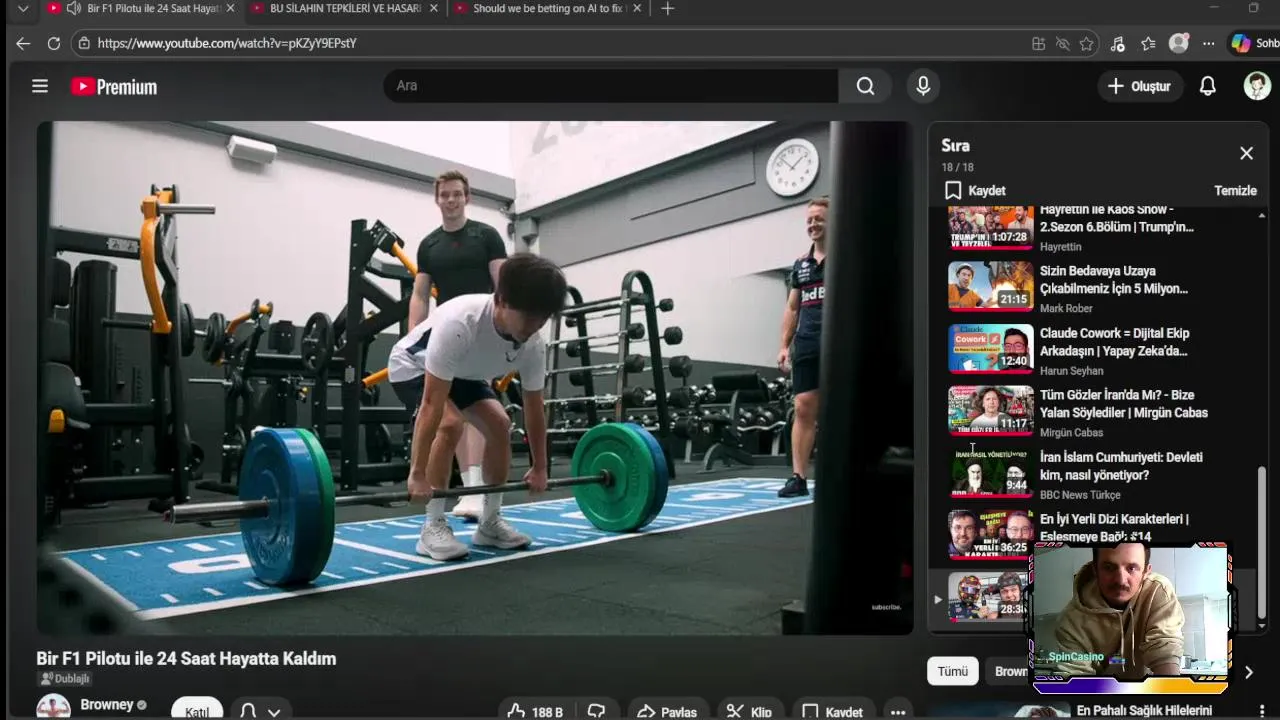
Task: Open the YouTube hamburger guide menu
Action: click(40, 86)
